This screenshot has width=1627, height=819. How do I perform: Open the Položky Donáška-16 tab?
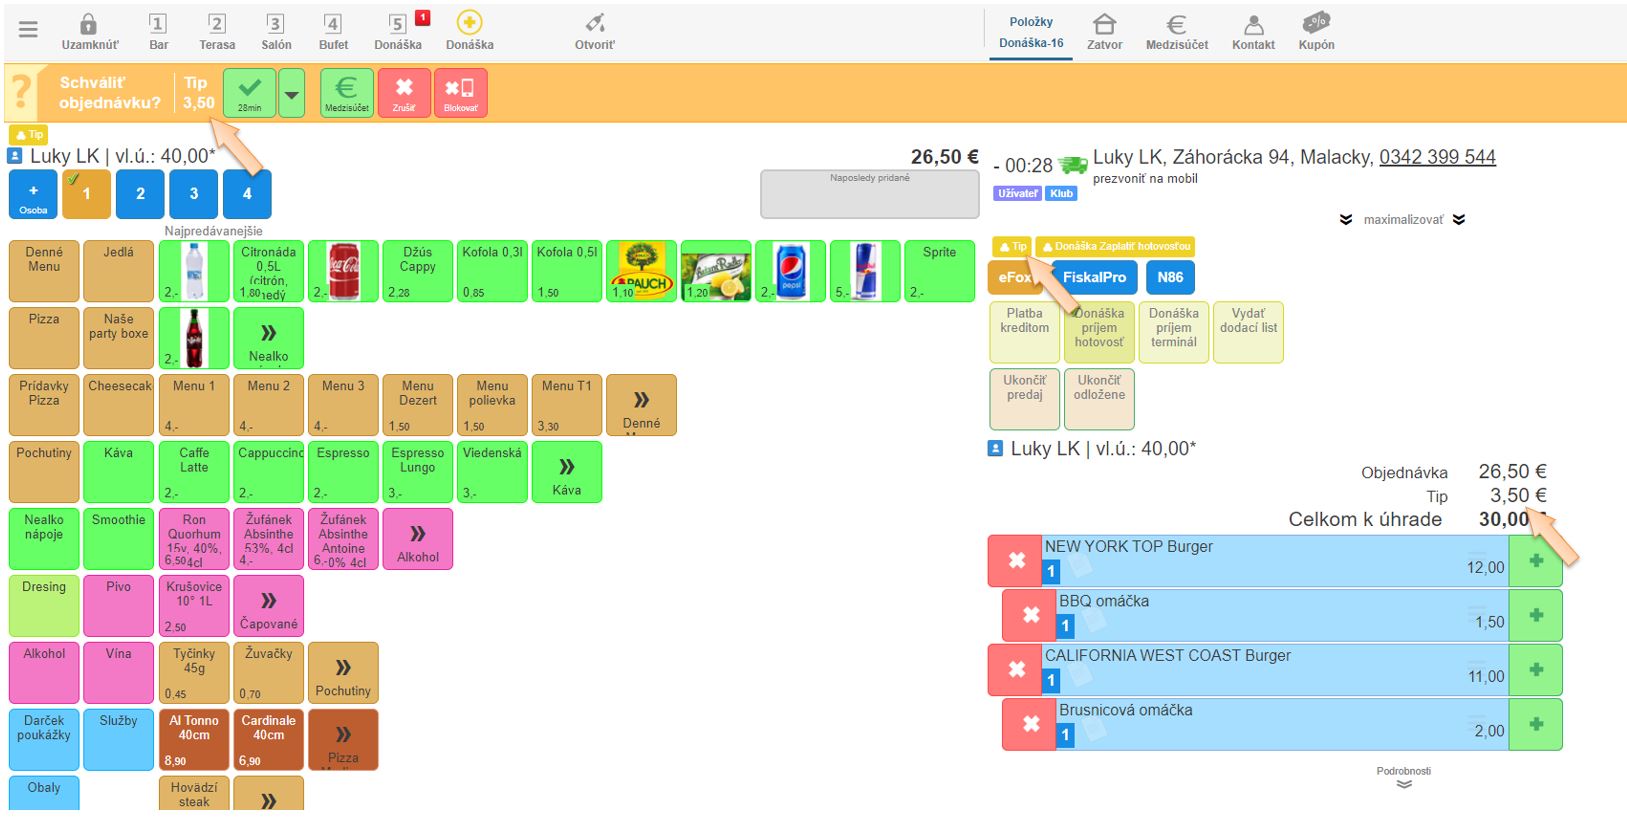click(1031, 32)
